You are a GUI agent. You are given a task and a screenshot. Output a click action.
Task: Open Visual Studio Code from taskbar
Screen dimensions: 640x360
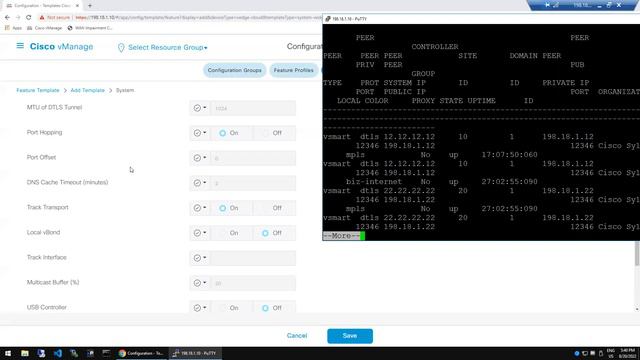click(58, 353)
